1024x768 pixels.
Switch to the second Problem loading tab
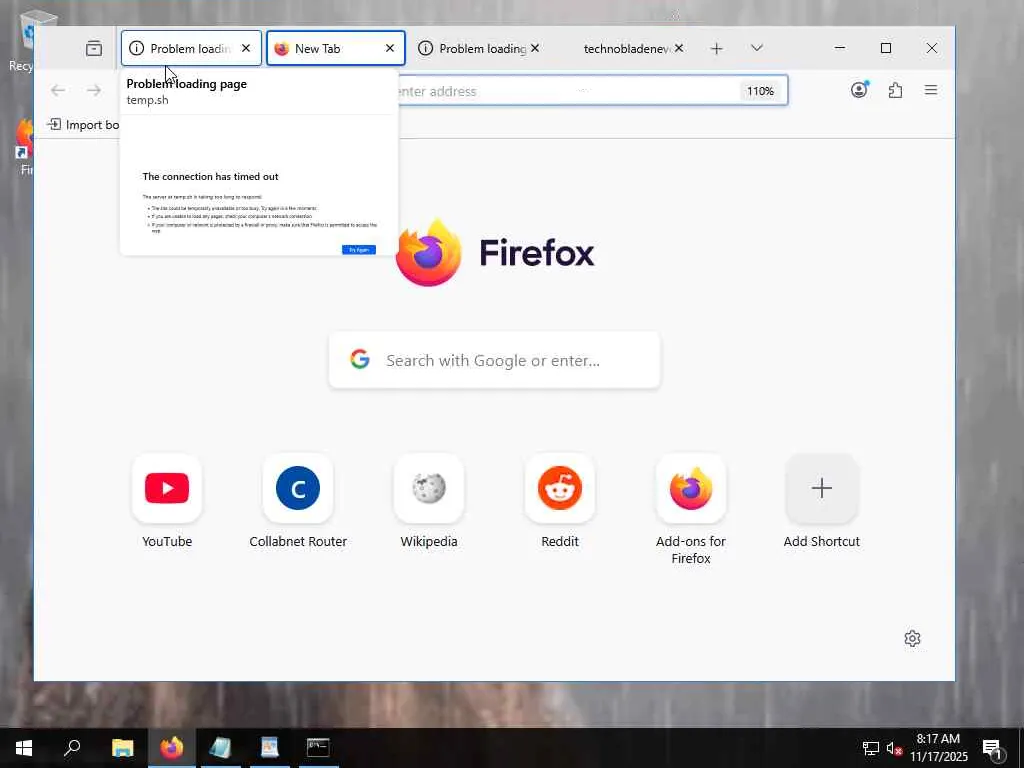tap(481, 48)
